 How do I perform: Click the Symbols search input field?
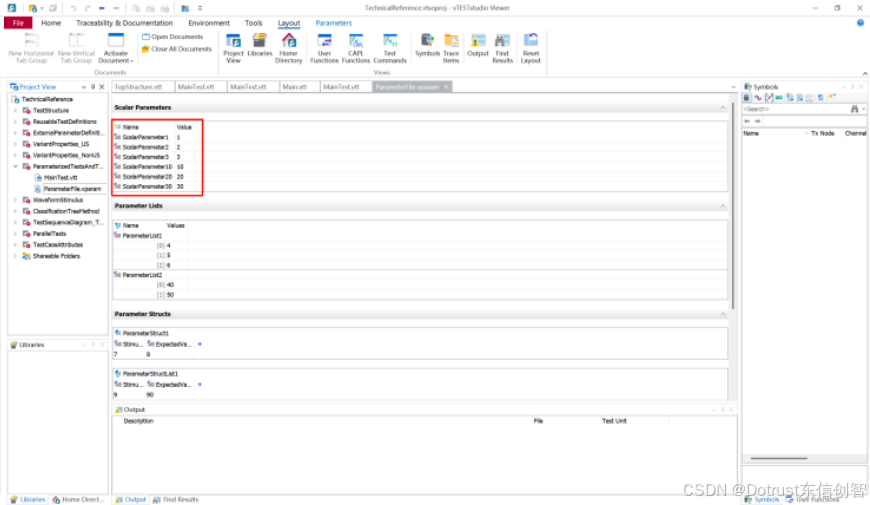coord(796,109)
